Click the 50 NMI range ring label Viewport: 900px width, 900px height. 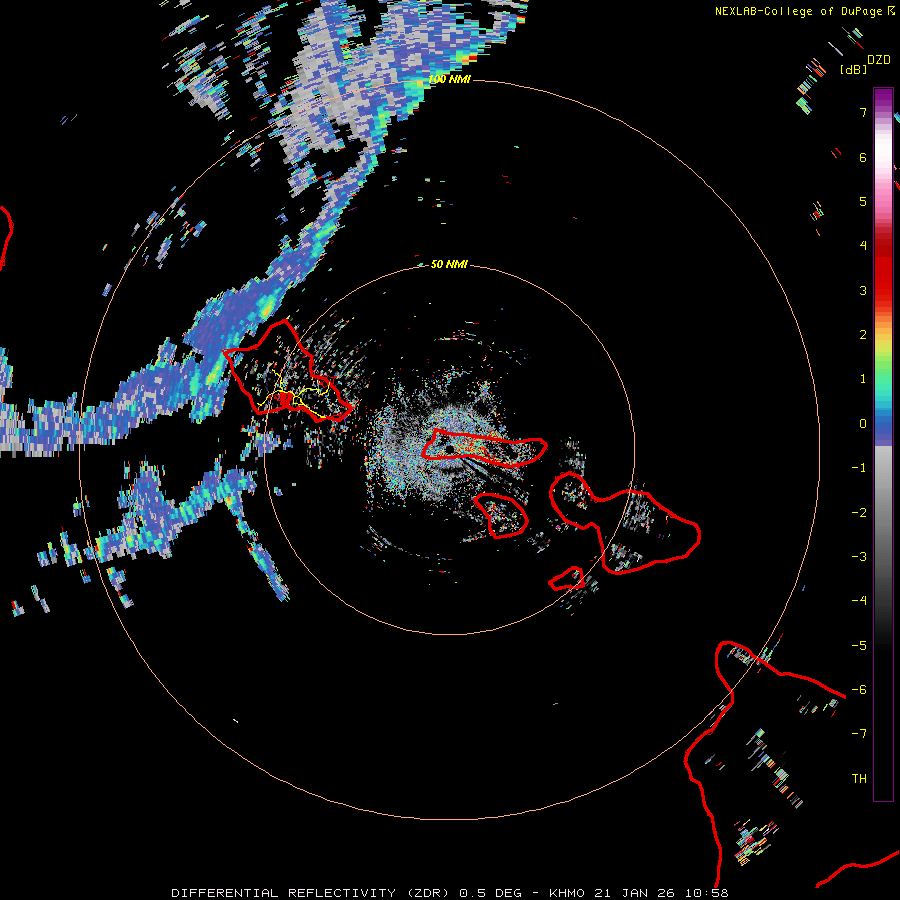pos(449,264)
